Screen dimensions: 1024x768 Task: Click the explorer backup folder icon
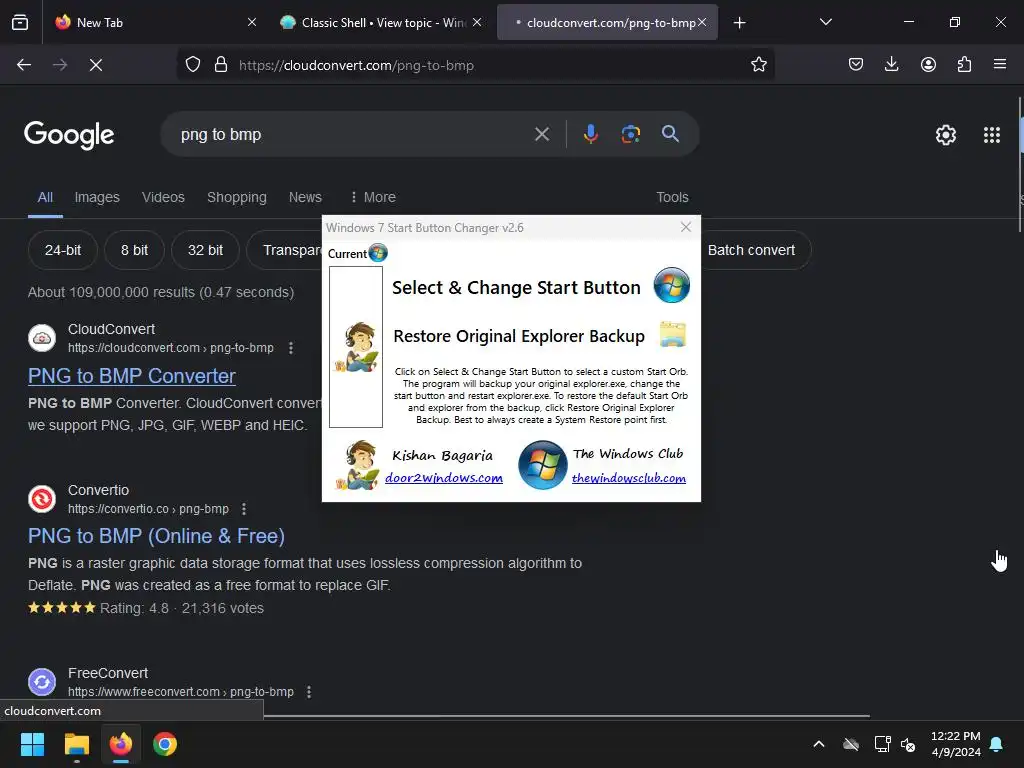tap(673, 334)
